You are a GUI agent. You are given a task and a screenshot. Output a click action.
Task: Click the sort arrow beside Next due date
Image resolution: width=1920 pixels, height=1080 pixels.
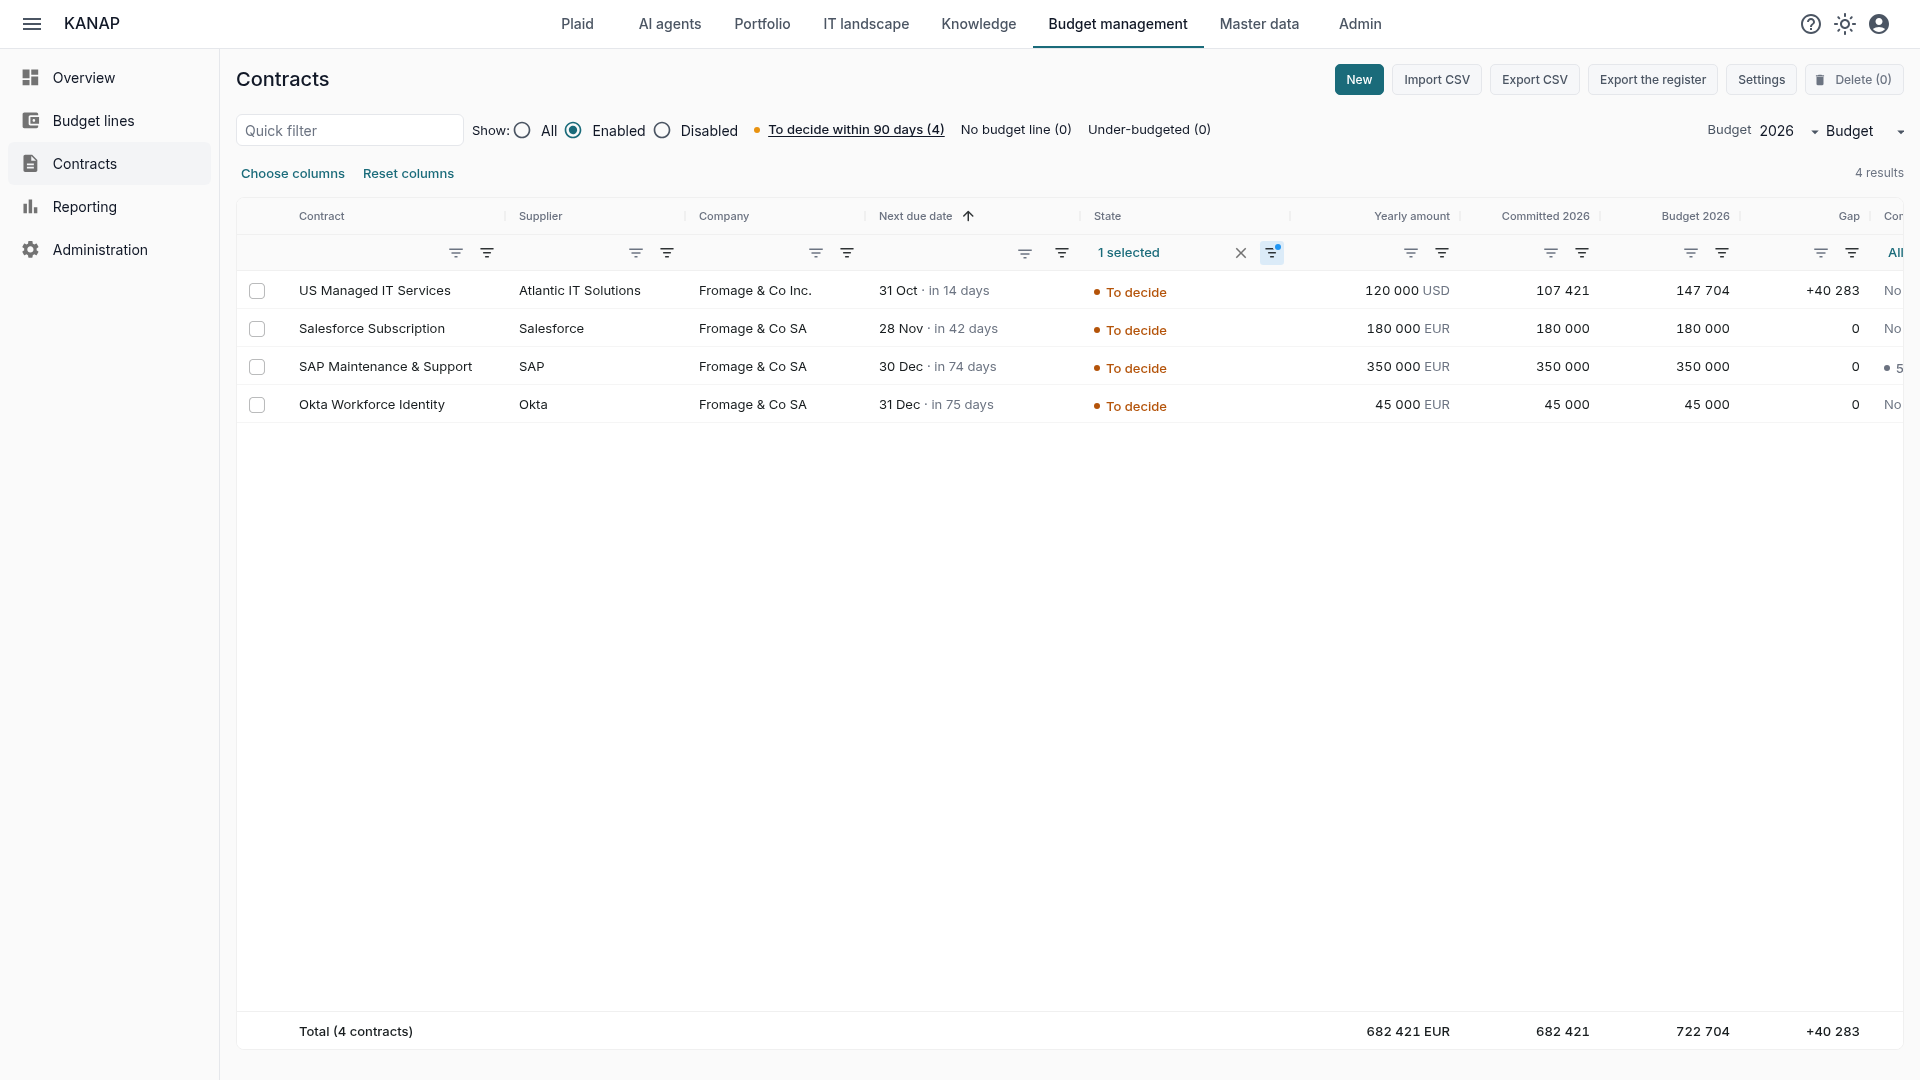pyautogui.click(x=968, y=216)
